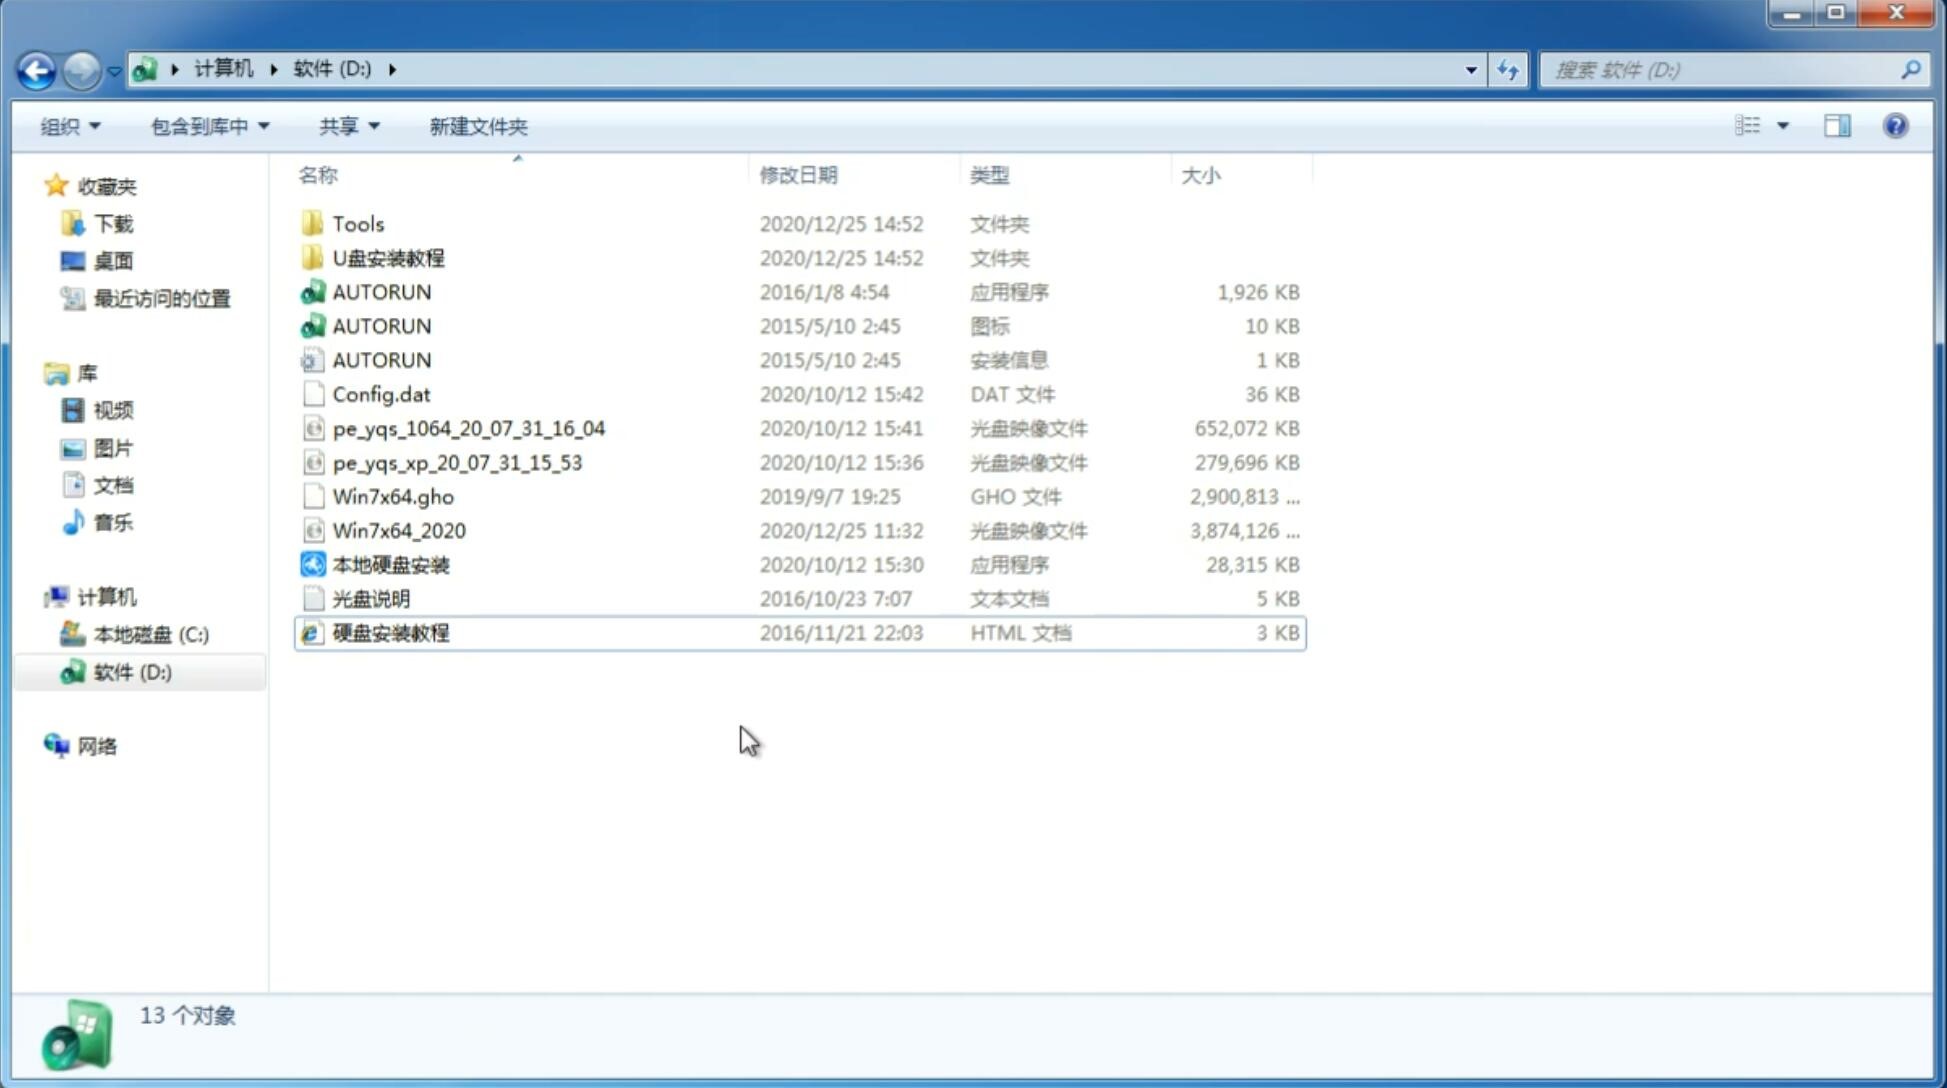Open 光盘说明 text document
Image resolution: width=1947 pixels, height=1088 pixels.
pyautogui.click(x=370, y=597)
